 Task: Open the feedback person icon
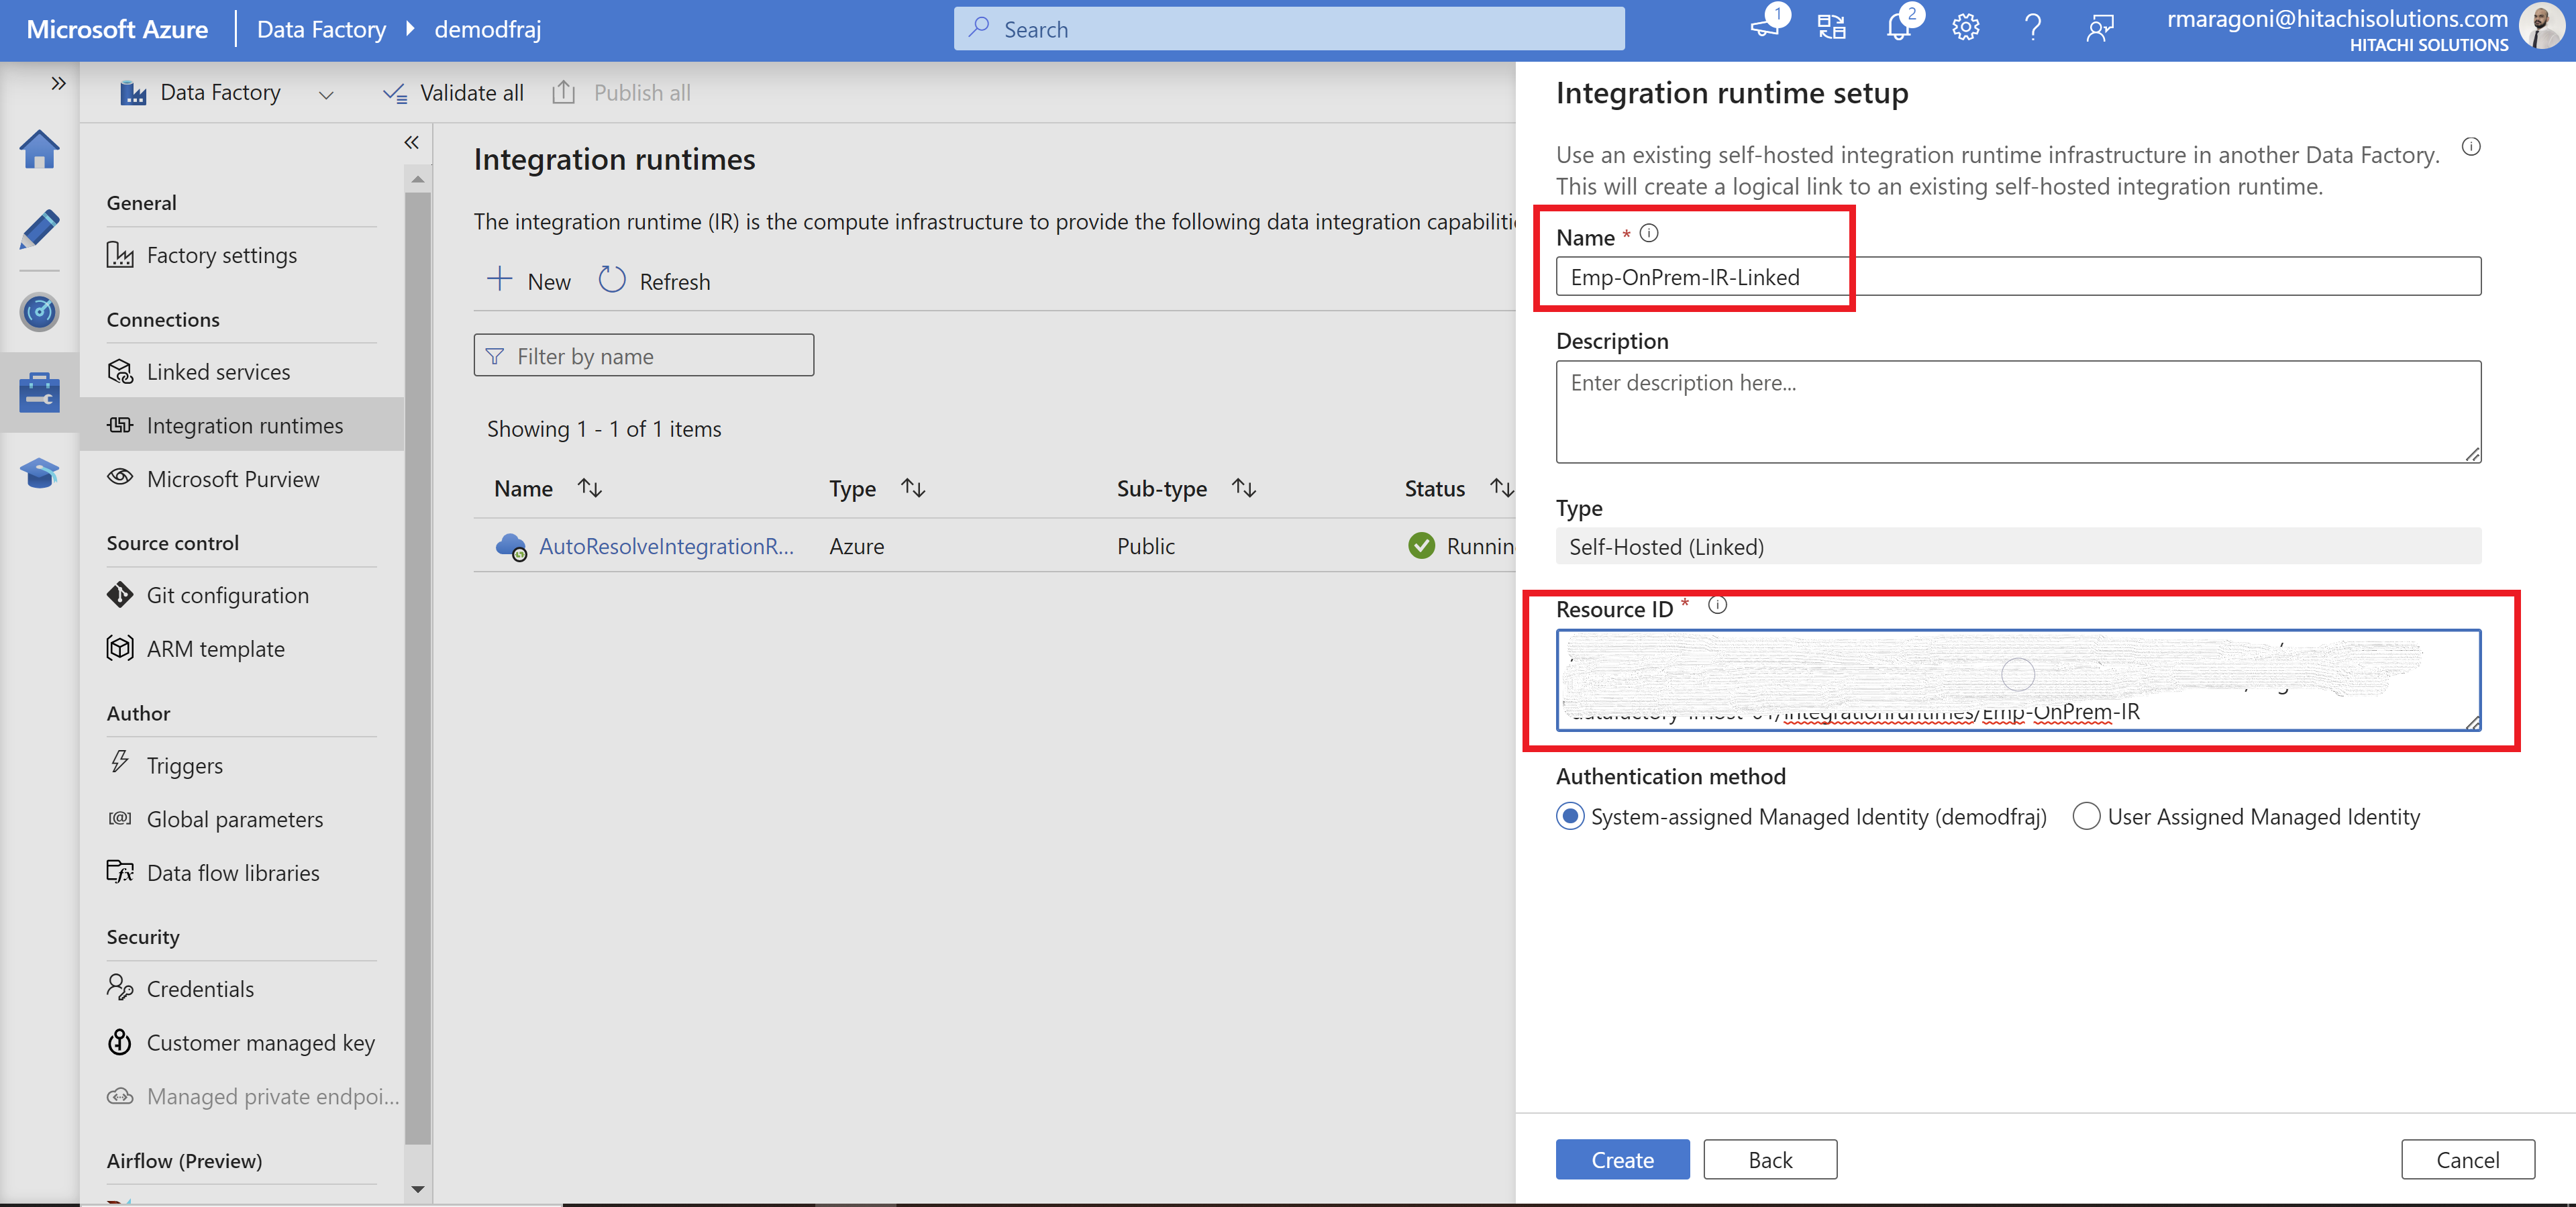click(x=2100, y=28)
